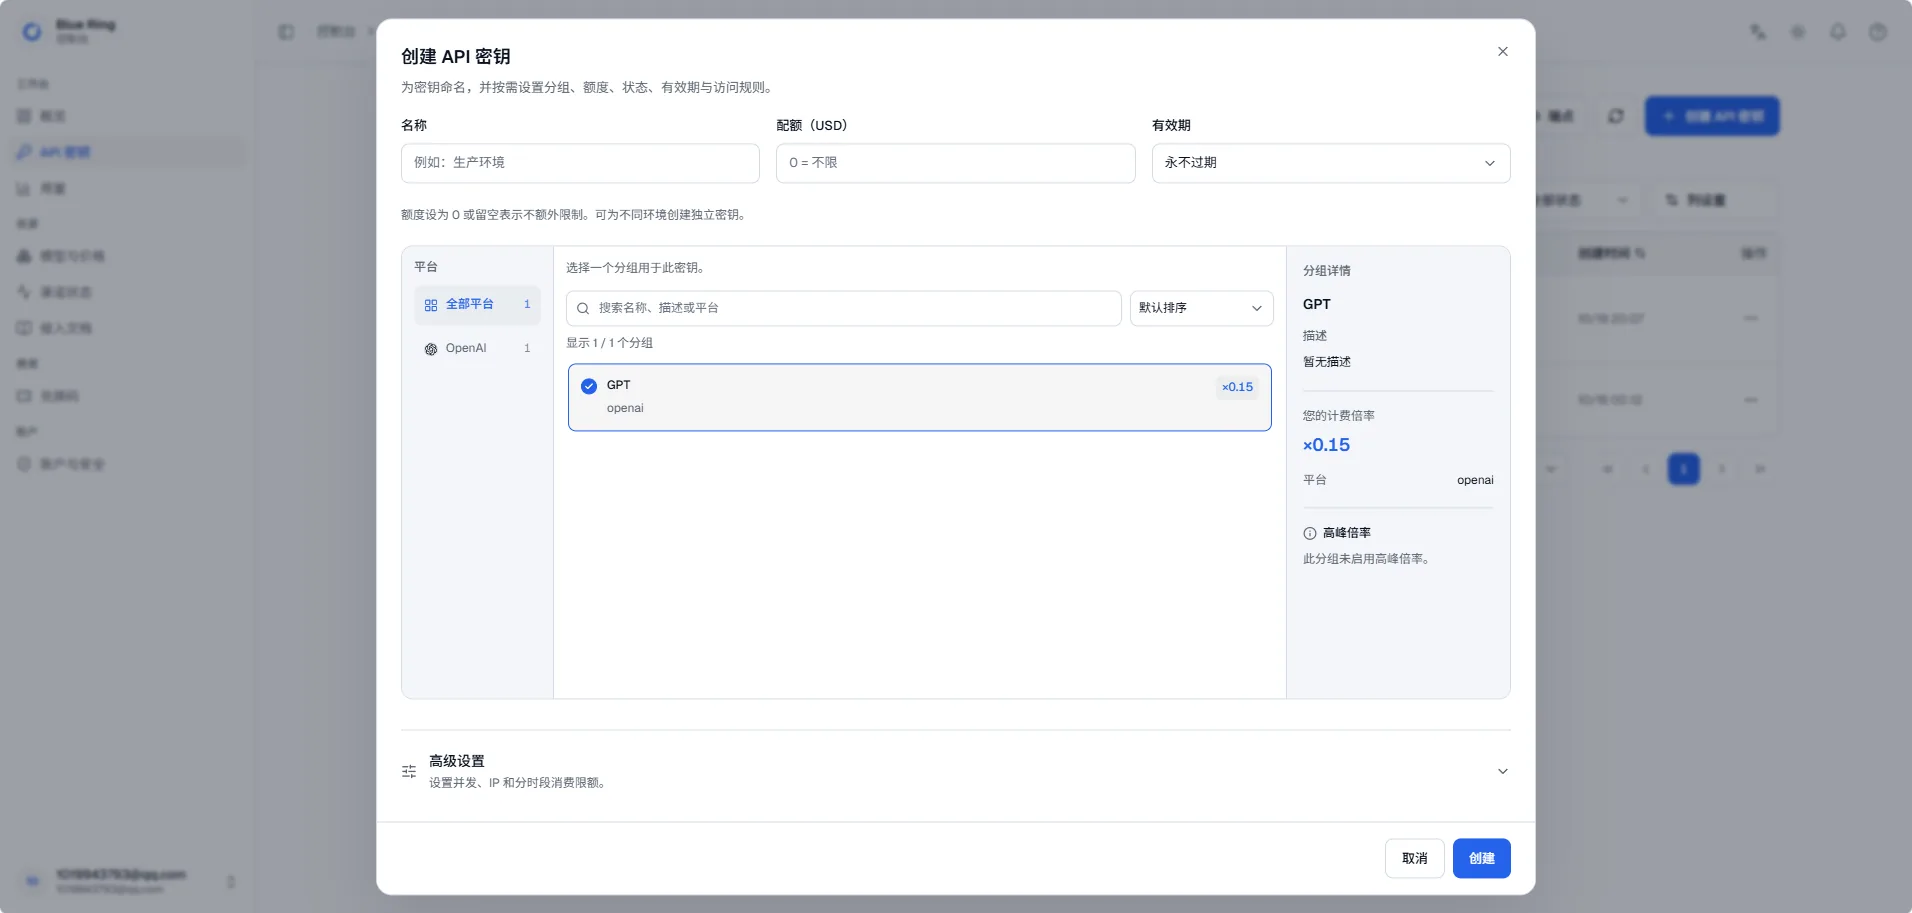Click the 高峰倍率 info icon

[x=1310, y=534]
